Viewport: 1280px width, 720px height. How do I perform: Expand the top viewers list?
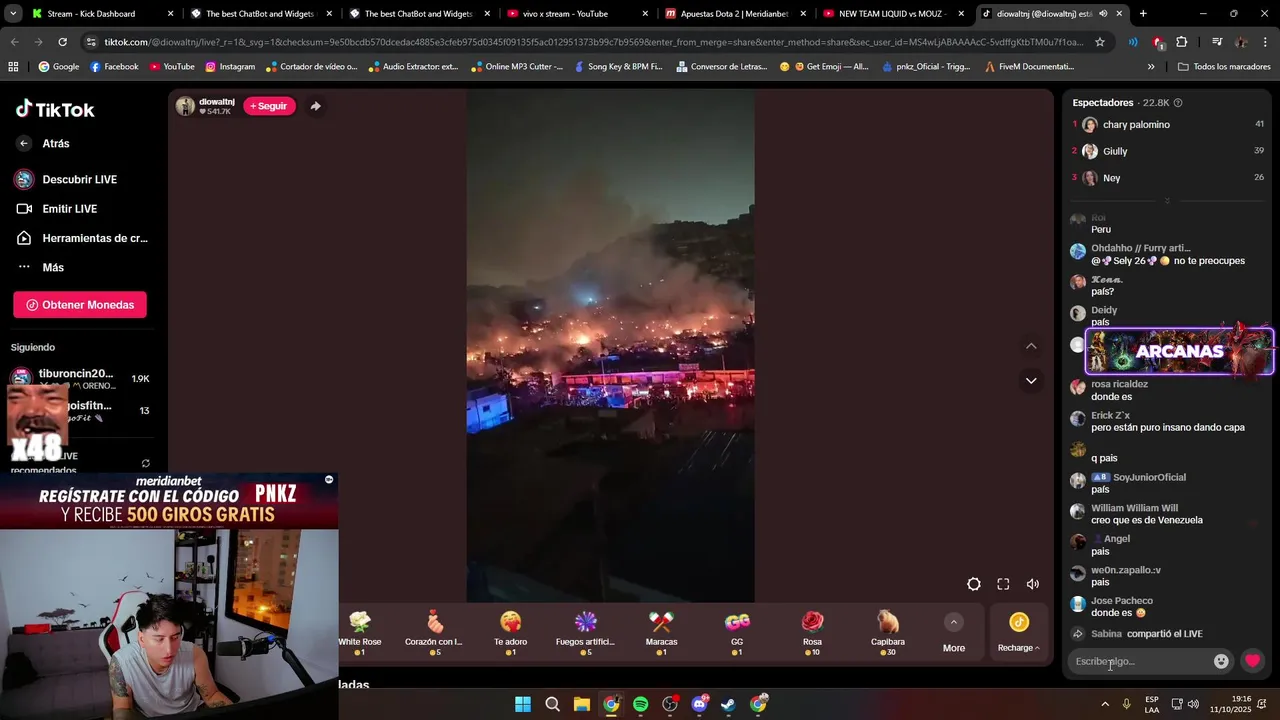click(x=1167, y=201)
